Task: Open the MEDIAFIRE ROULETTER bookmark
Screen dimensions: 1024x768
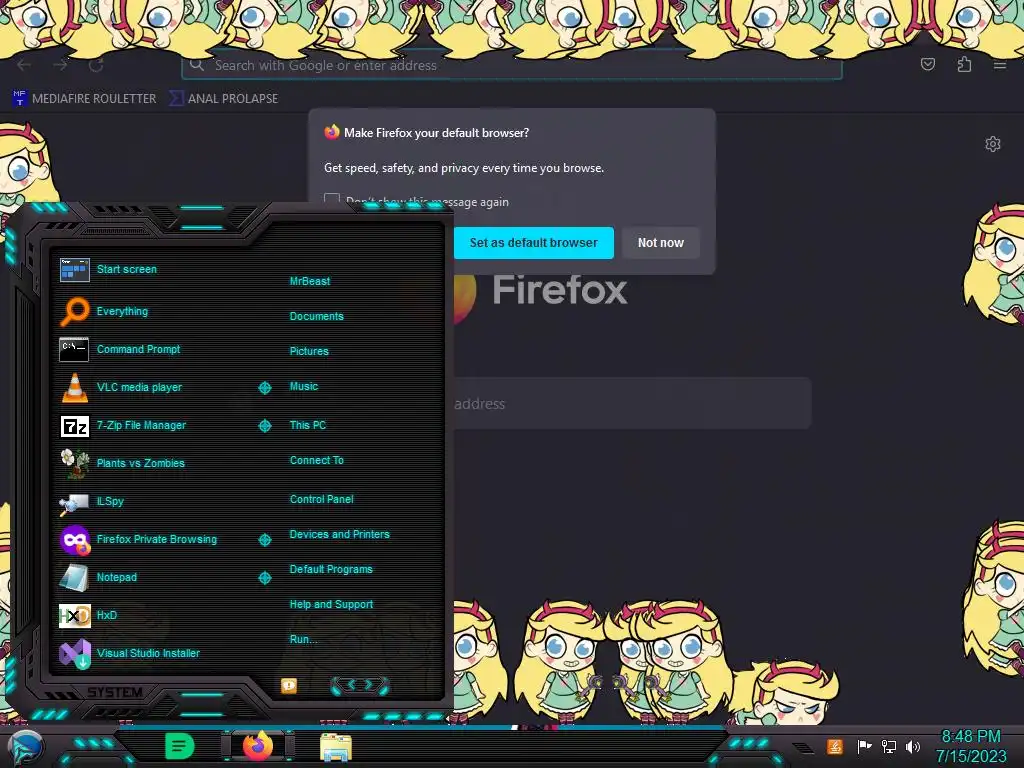Action: pyautogui.click(x=84, y=99)
